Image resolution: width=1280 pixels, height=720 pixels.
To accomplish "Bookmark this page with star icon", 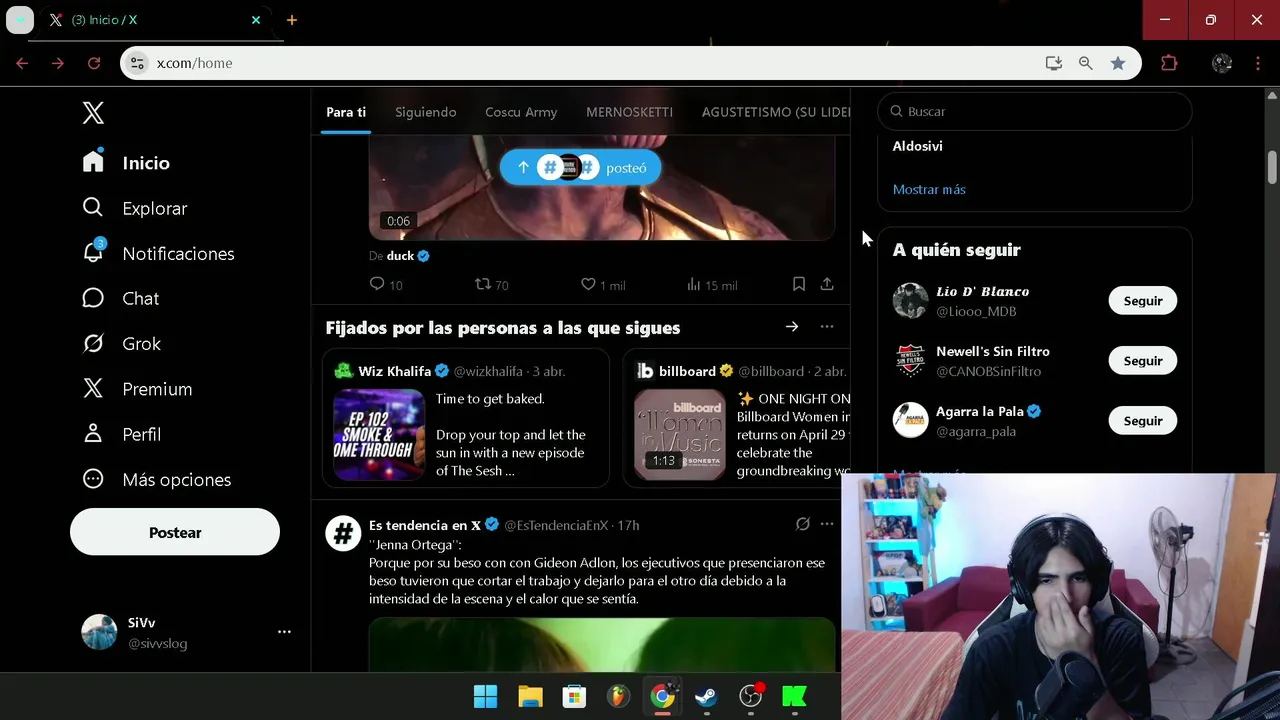I will pyautogui.click(x=1118, y=63).
